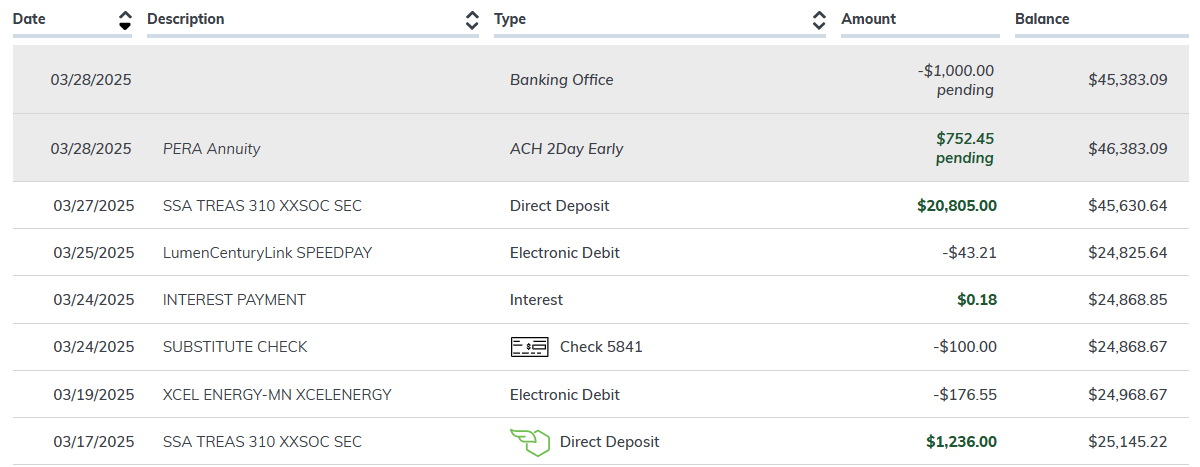Click the 03/17/2025 SSA TREAS transaction

click(262, 442)
